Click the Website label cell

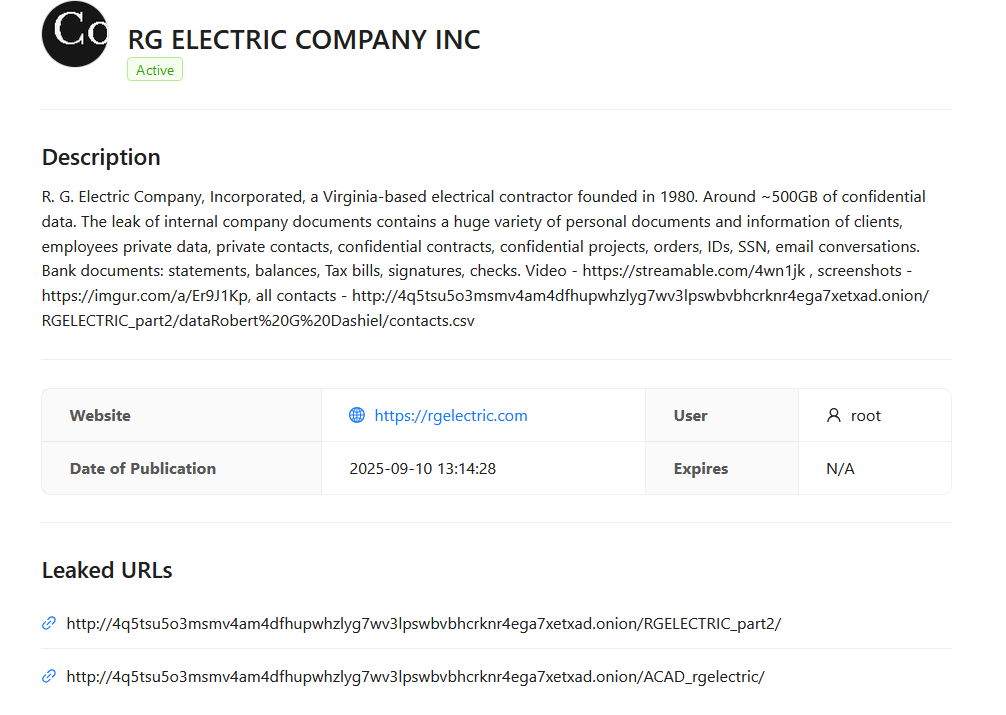click(100, 415)
